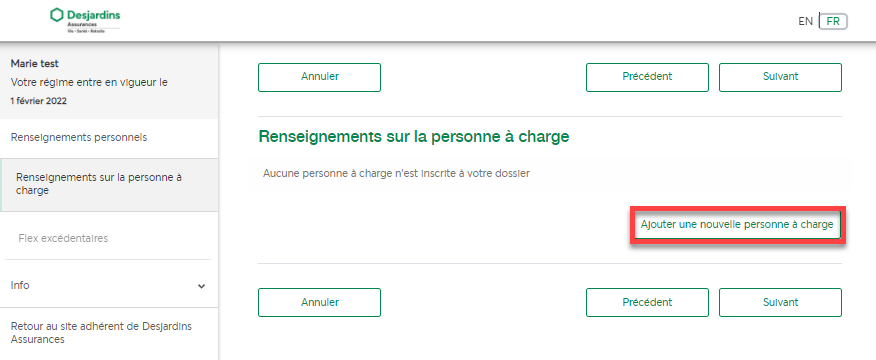Click the bottom Suivant button
The width and height of the screenshot is (876, 360).
pyautogui.click(x=780, y=302)
